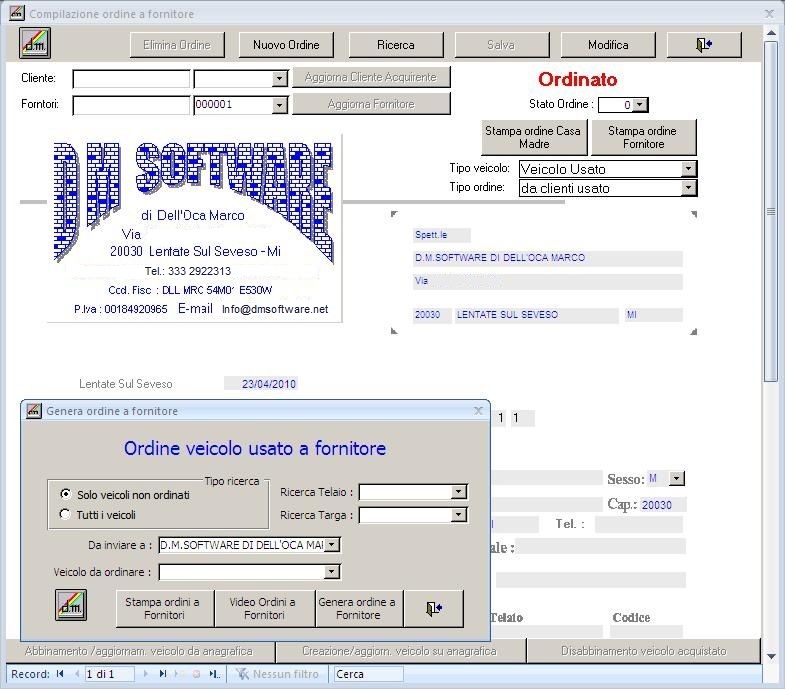785x689 pixels.
Task: Click the scrollbar up arrow
Action: click(771, 32)
